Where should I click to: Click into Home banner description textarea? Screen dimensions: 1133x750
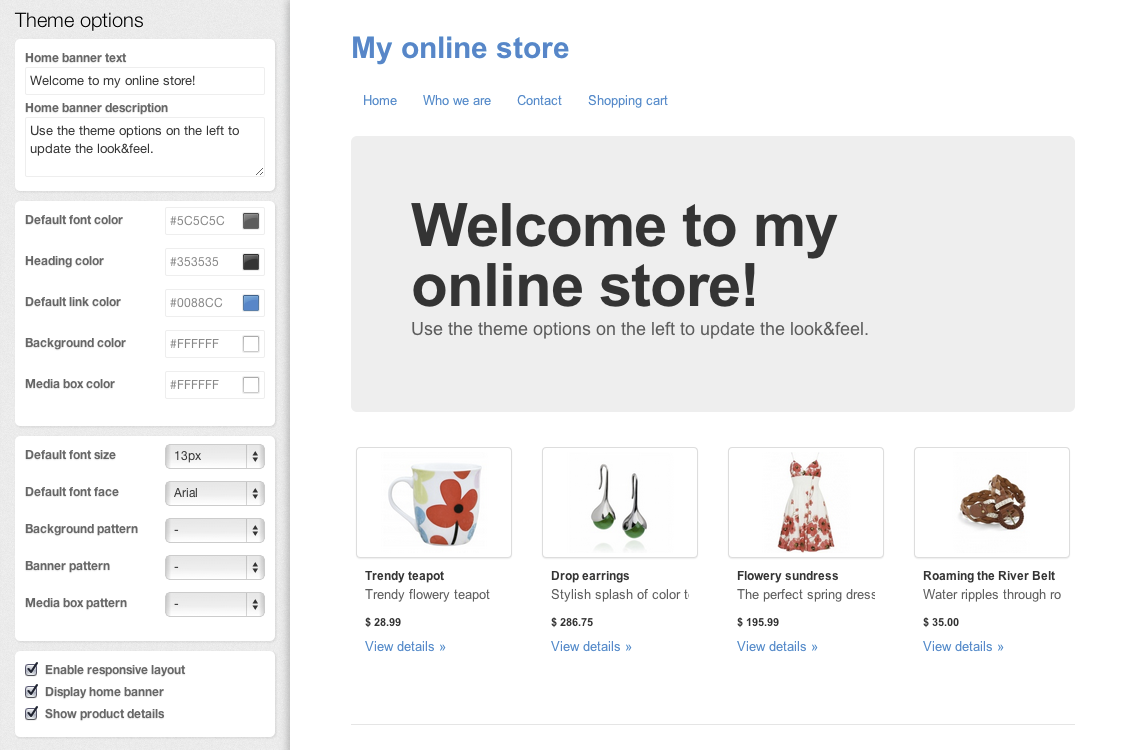click(145, 147)
